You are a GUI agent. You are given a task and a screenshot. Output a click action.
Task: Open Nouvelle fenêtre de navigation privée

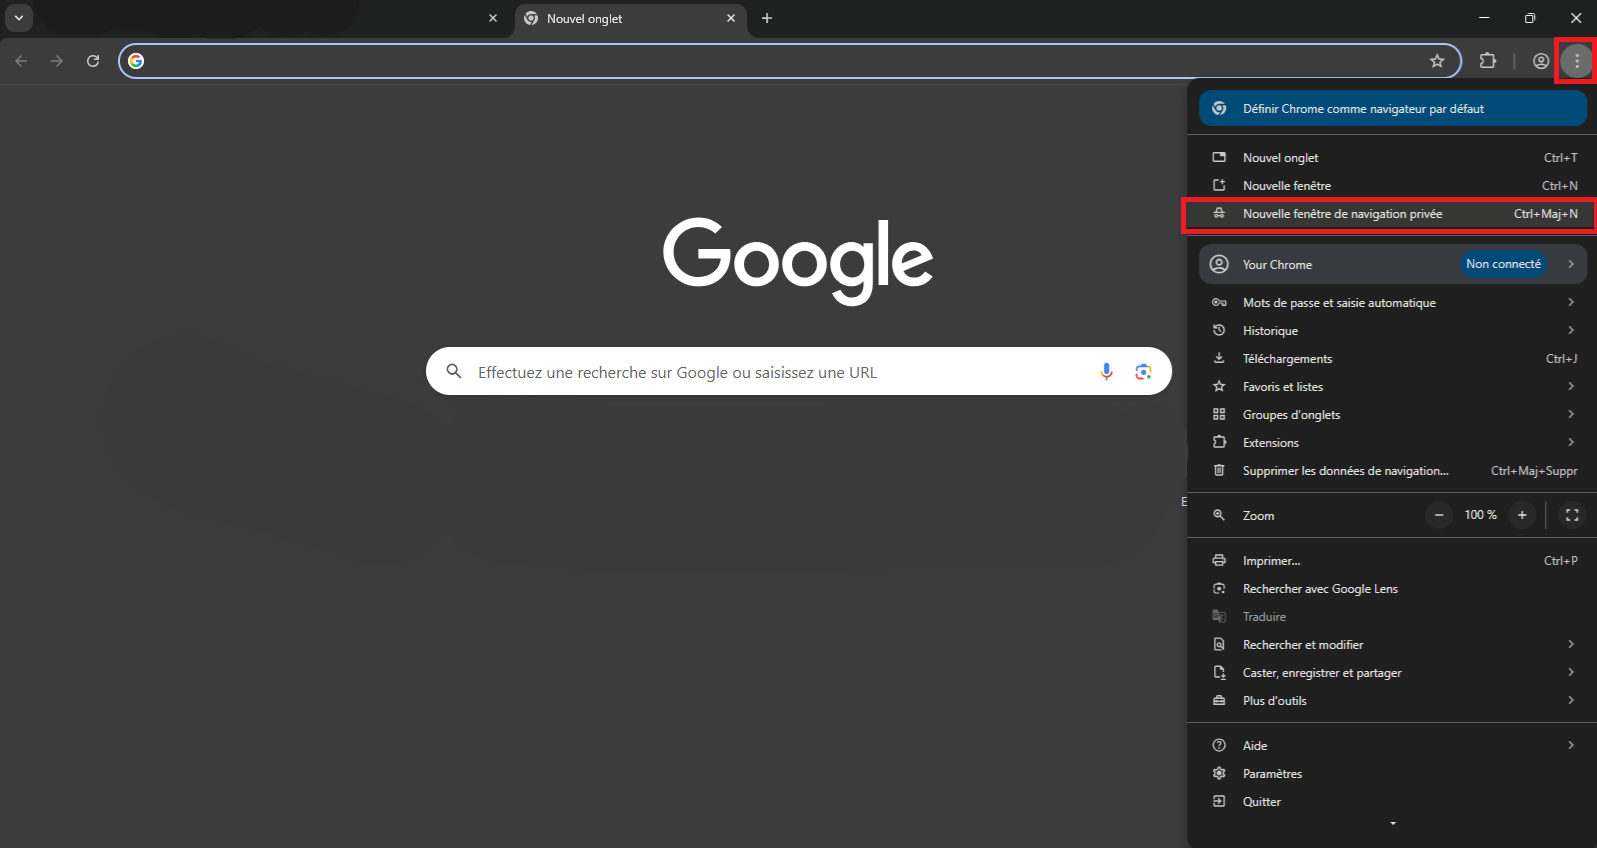pyautogui.click(x=1393, y=214)
